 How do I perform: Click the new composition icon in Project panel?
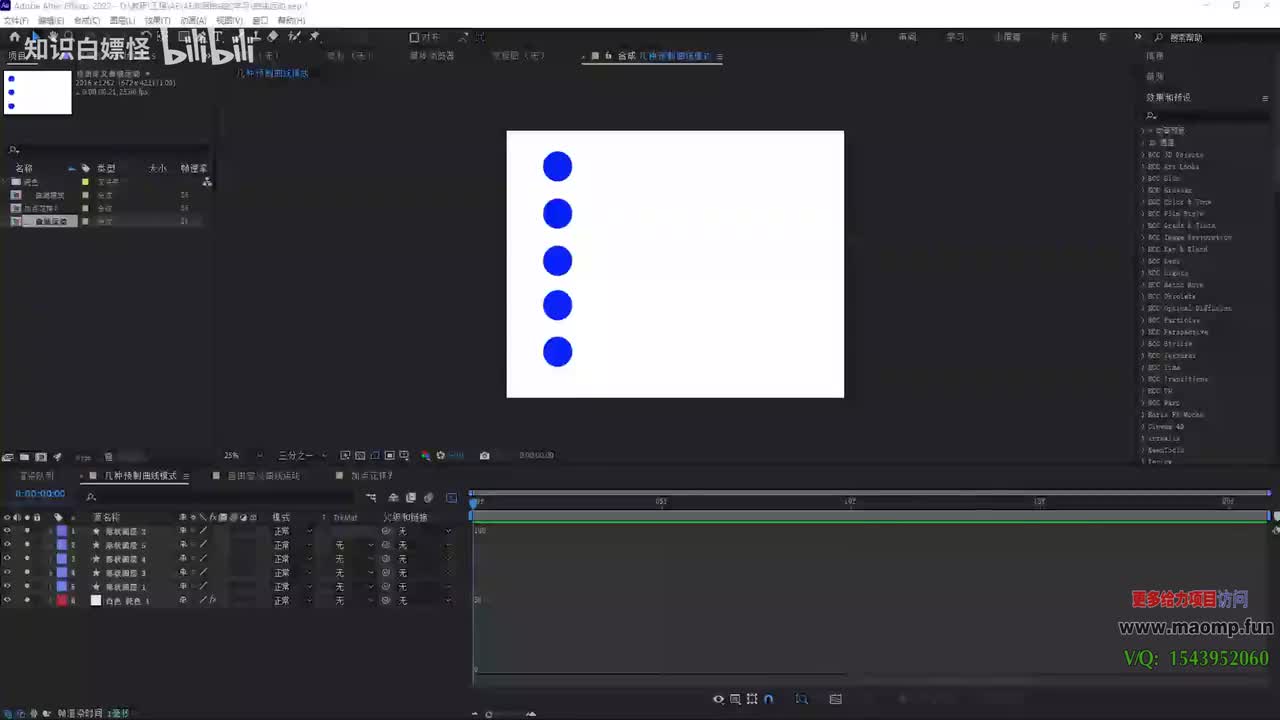(x=41, y=457)
